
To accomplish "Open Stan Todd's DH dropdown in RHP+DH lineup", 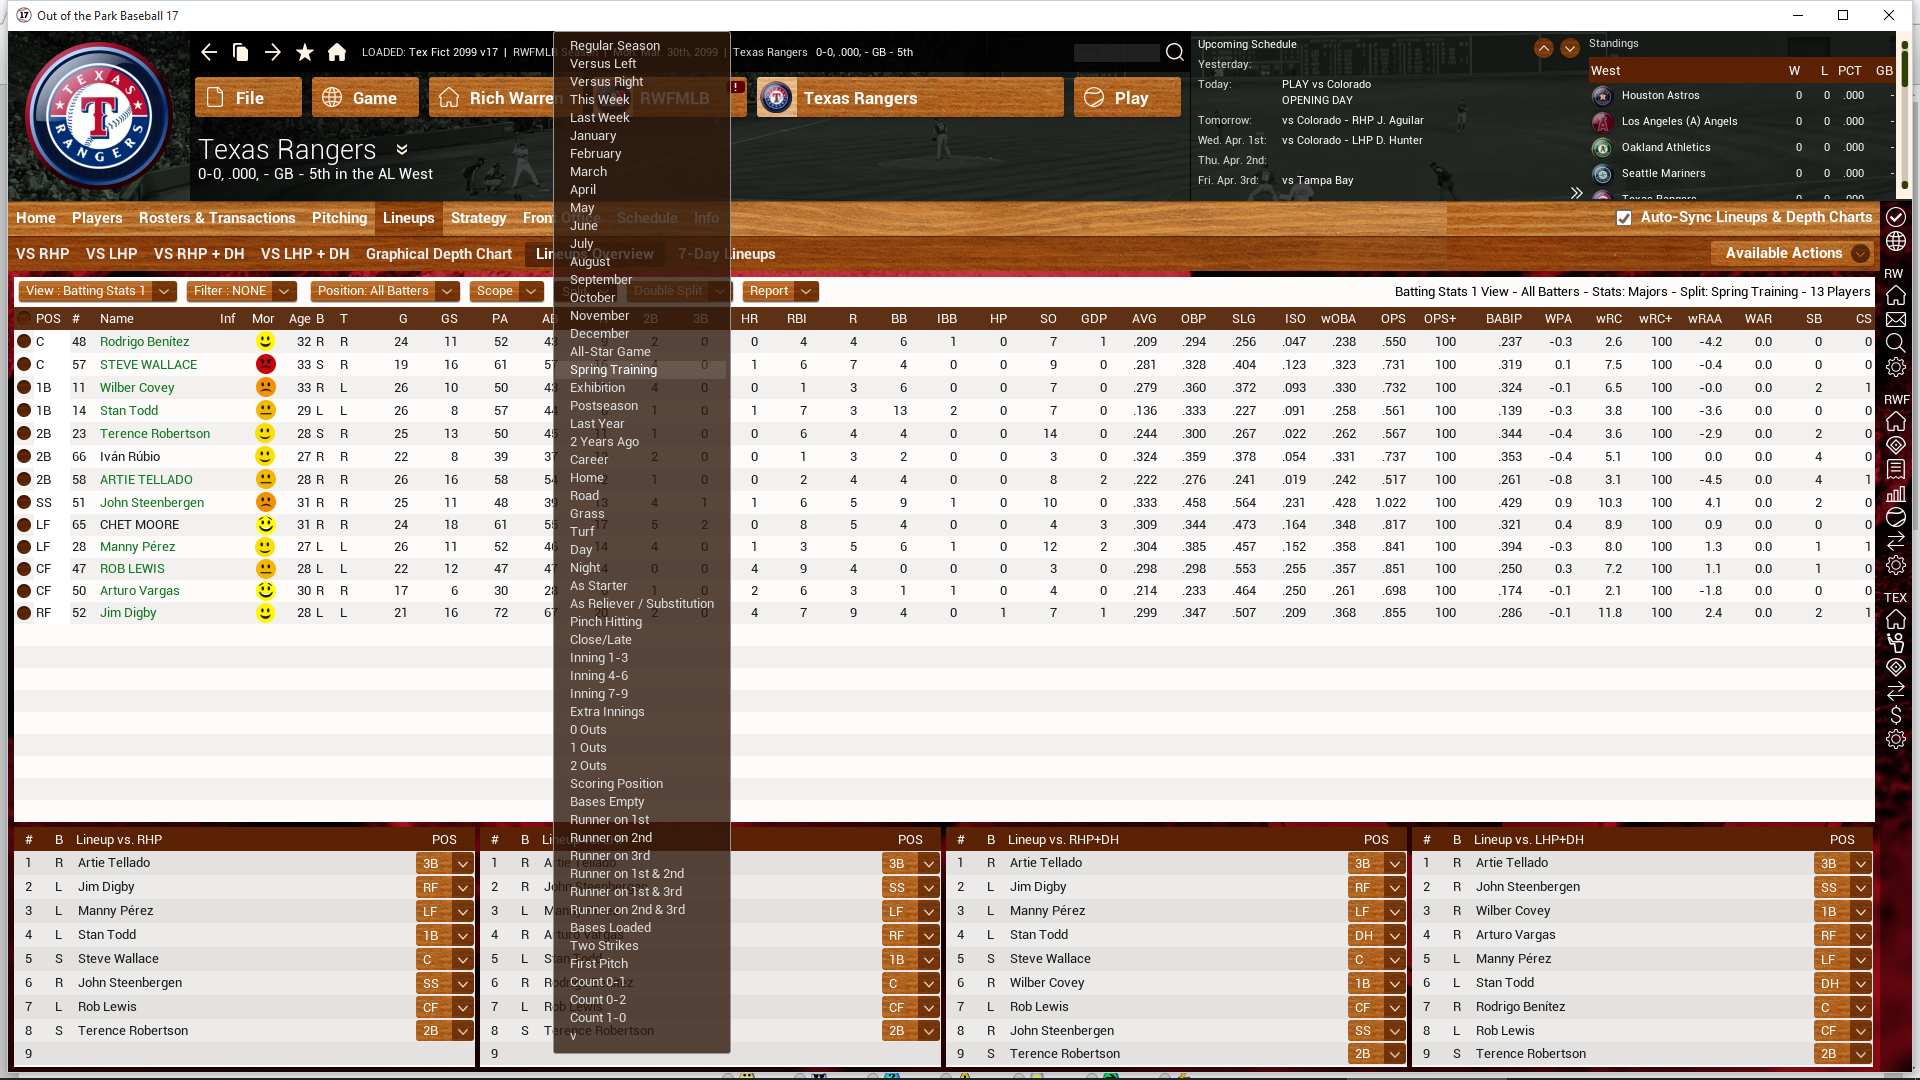I will click(x=1376, y=935).
